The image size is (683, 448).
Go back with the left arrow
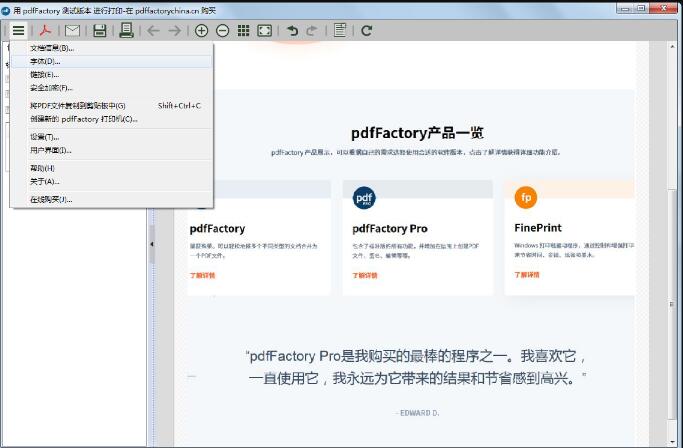153,31
